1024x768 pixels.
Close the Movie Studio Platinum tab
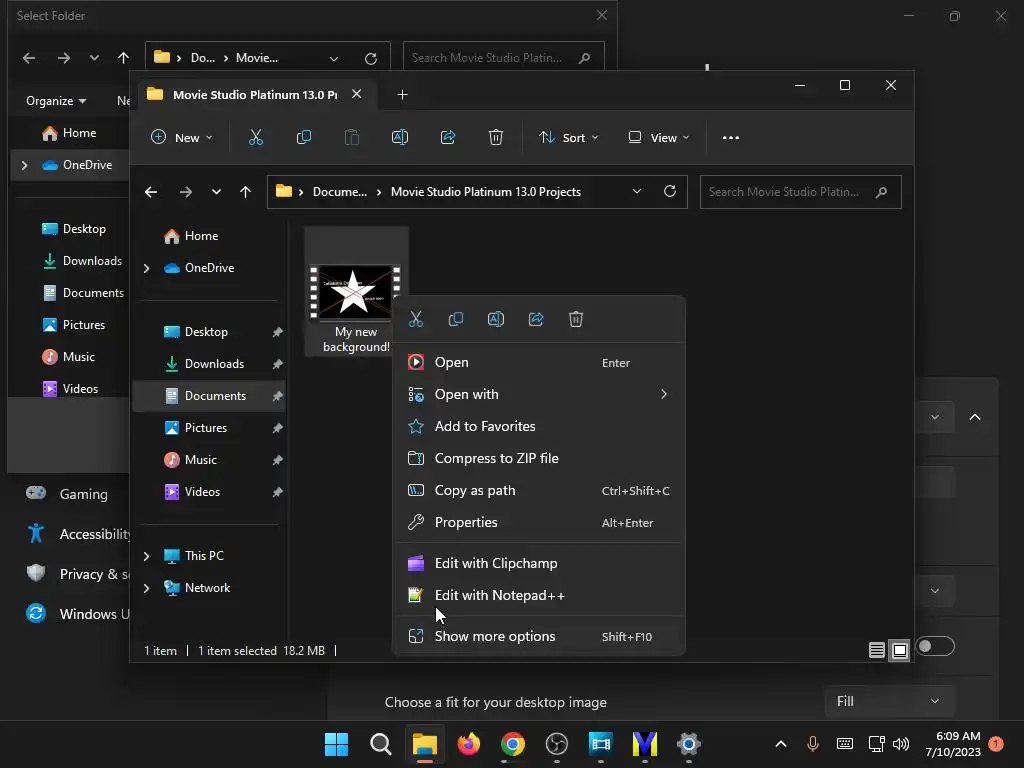[x=357, y=94]
